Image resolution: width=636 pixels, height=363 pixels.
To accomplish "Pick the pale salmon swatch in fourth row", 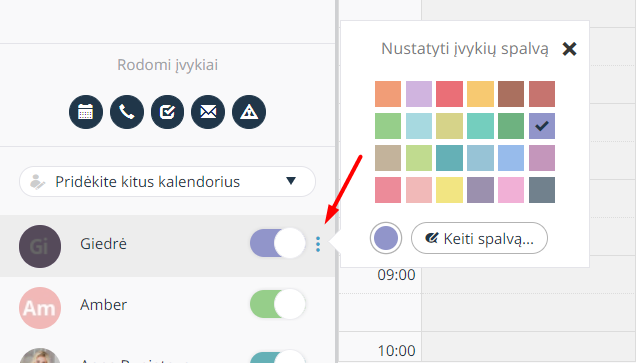I will click(419, 190).
